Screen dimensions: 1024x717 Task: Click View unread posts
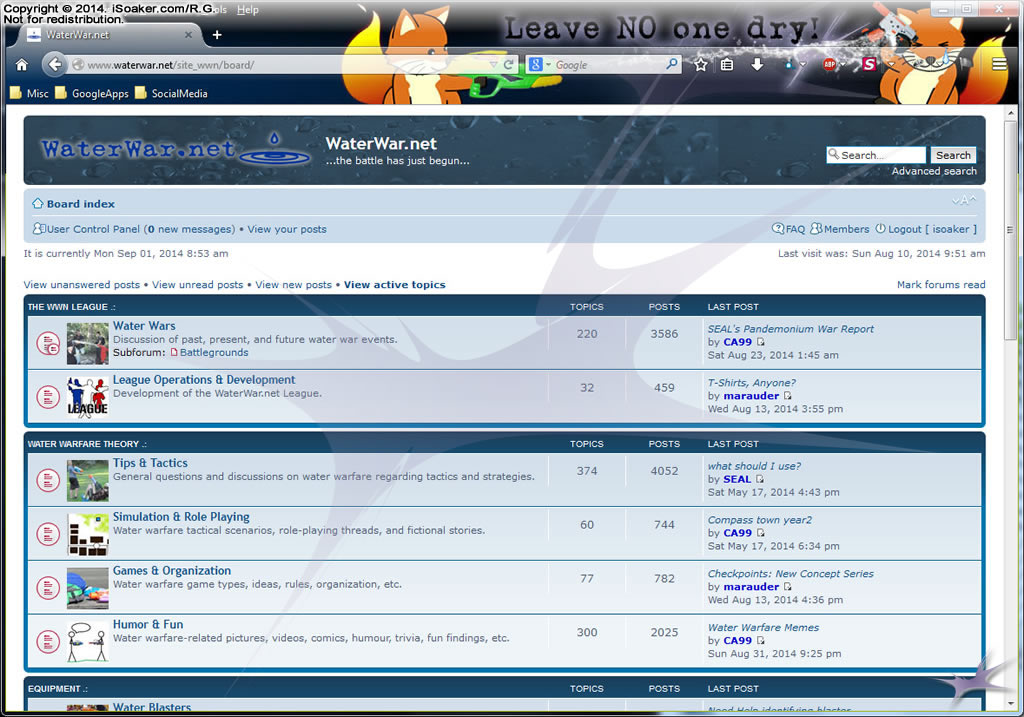[197, 285]
